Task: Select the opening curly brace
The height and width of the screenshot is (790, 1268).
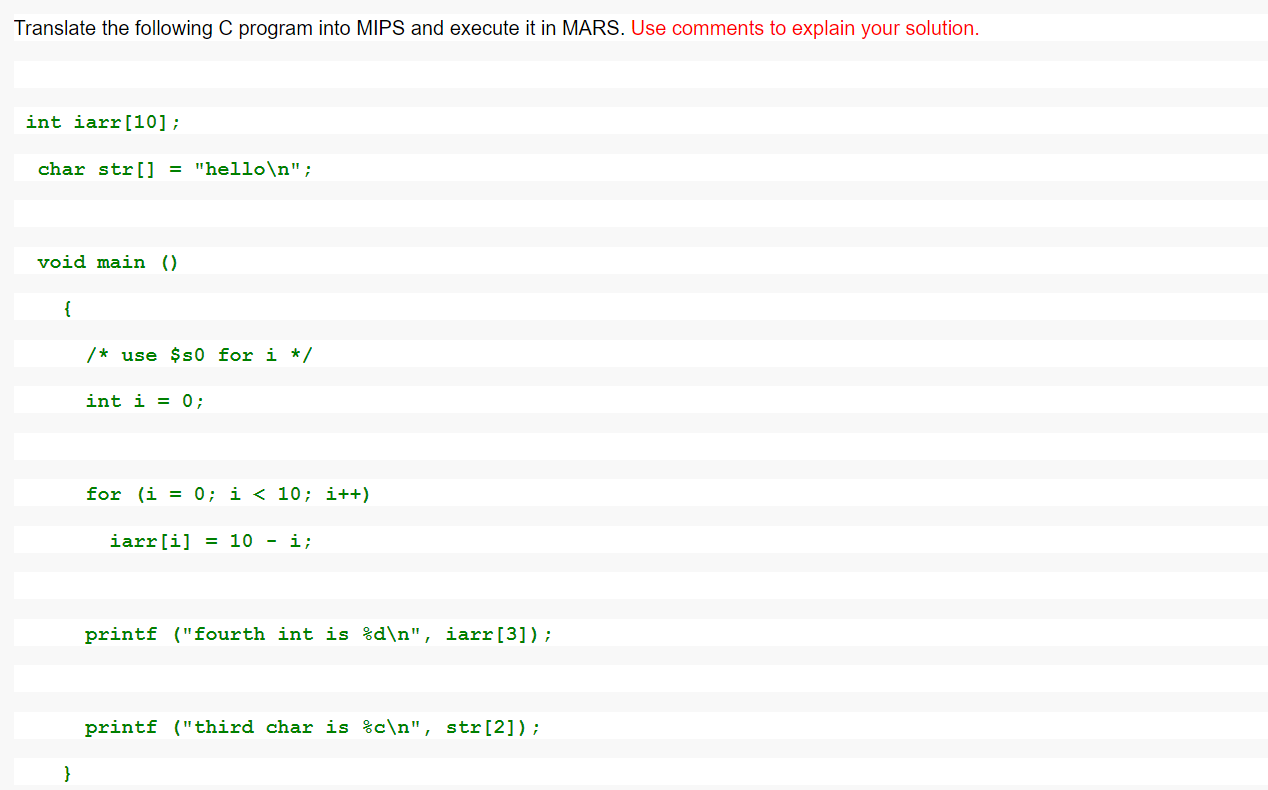Action: pos(67,308)
